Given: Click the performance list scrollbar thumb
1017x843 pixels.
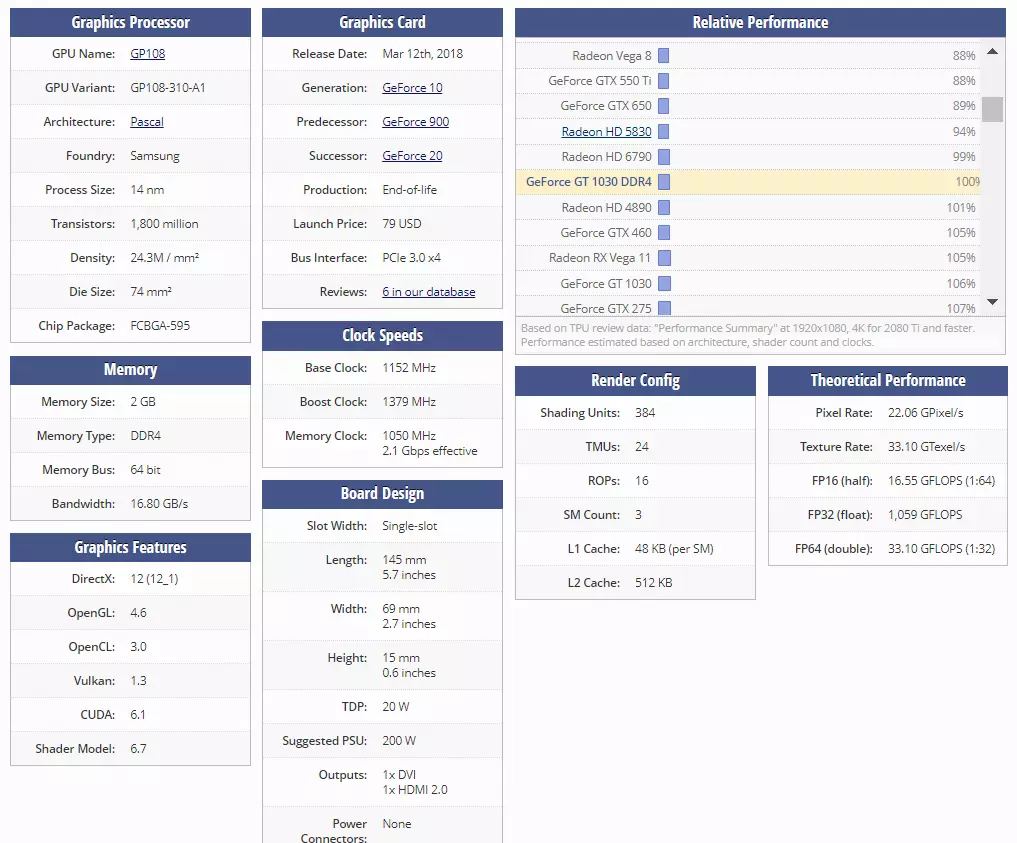Looking at the screenshot, I should pos(992,110).
